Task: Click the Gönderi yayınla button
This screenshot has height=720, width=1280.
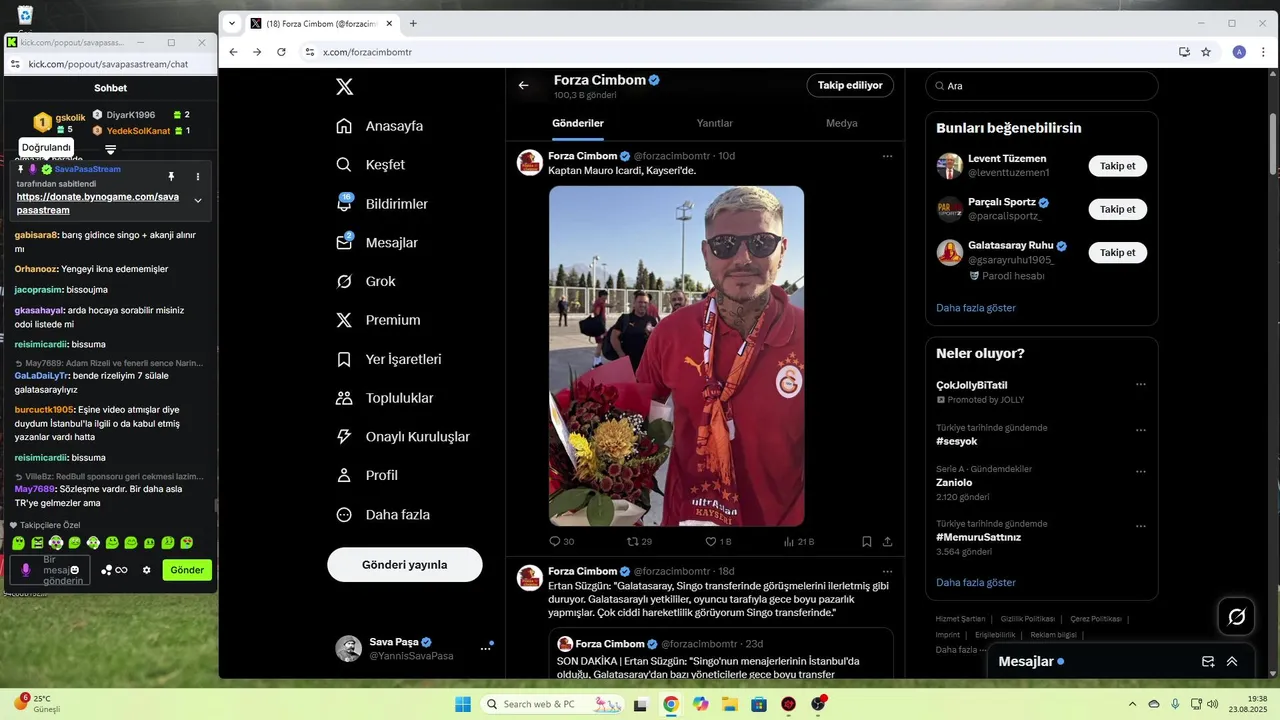Action: [405, 565]
